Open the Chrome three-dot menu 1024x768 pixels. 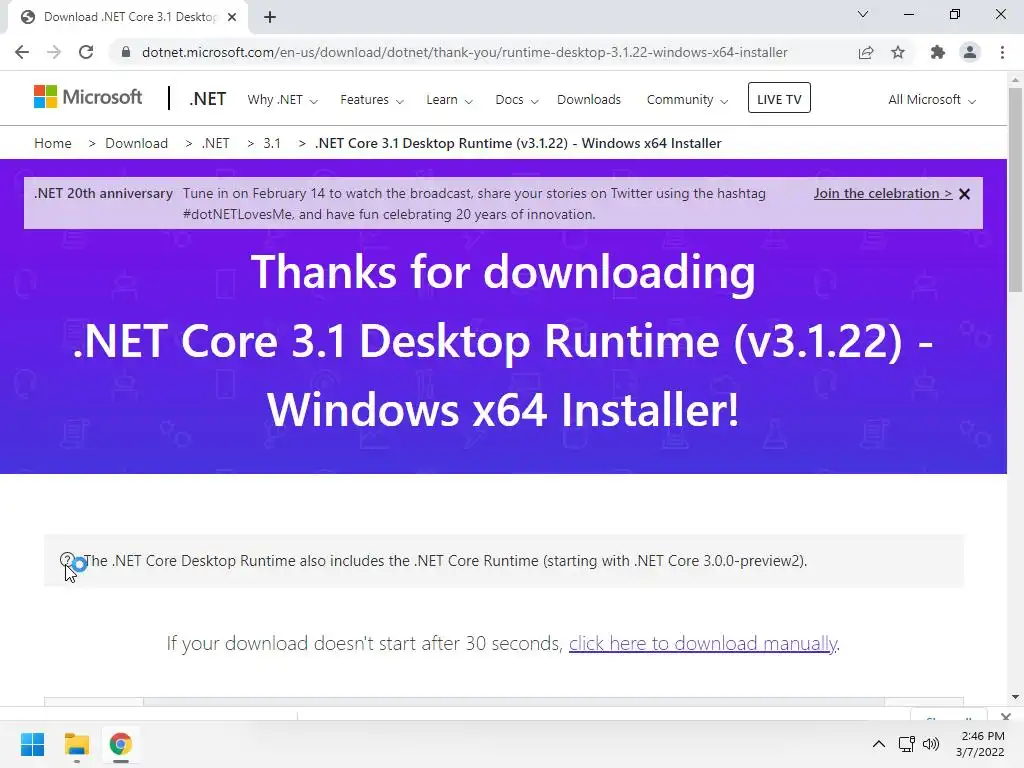[x=1002, y=52]
